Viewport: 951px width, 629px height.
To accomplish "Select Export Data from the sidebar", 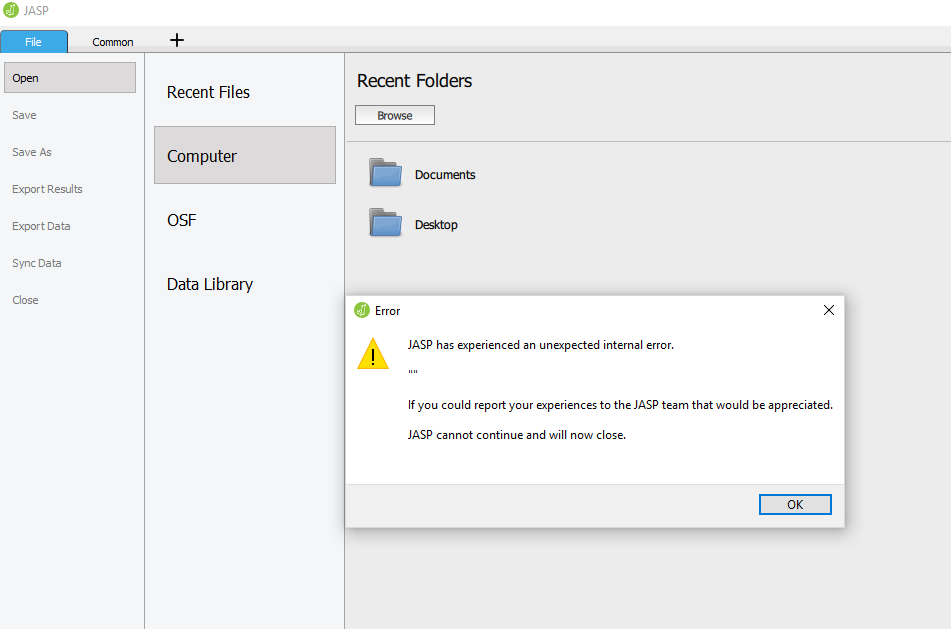I will point(40,226).
